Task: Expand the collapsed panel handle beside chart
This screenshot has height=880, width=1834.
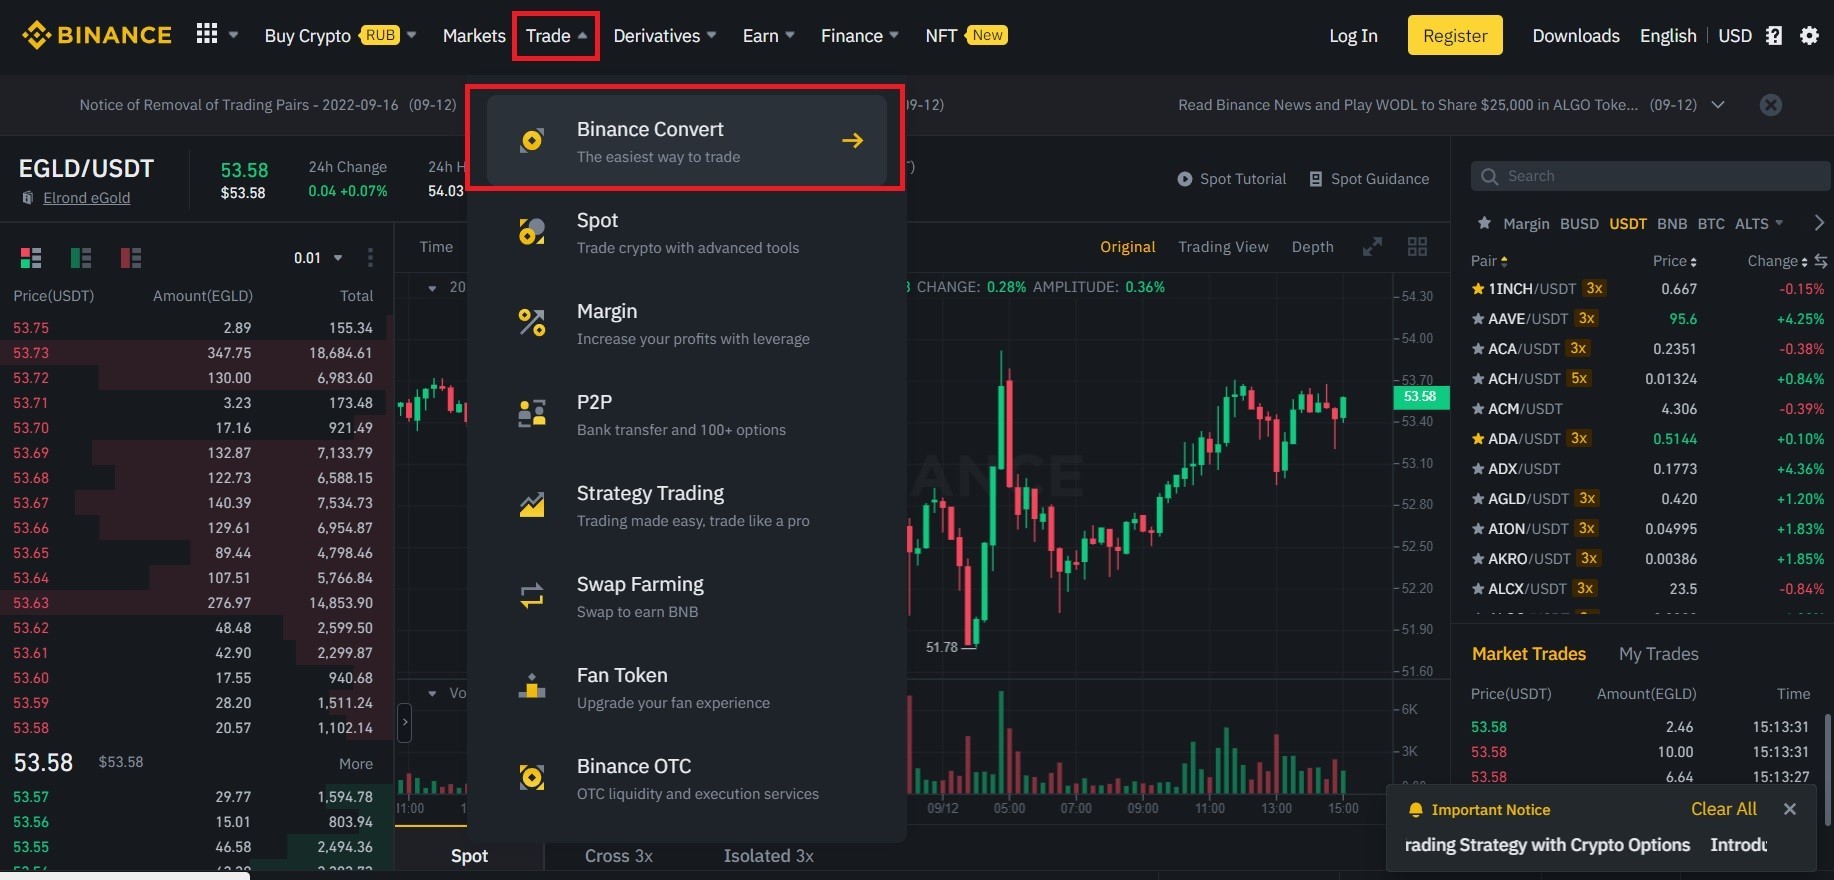Action: point(404,721)
